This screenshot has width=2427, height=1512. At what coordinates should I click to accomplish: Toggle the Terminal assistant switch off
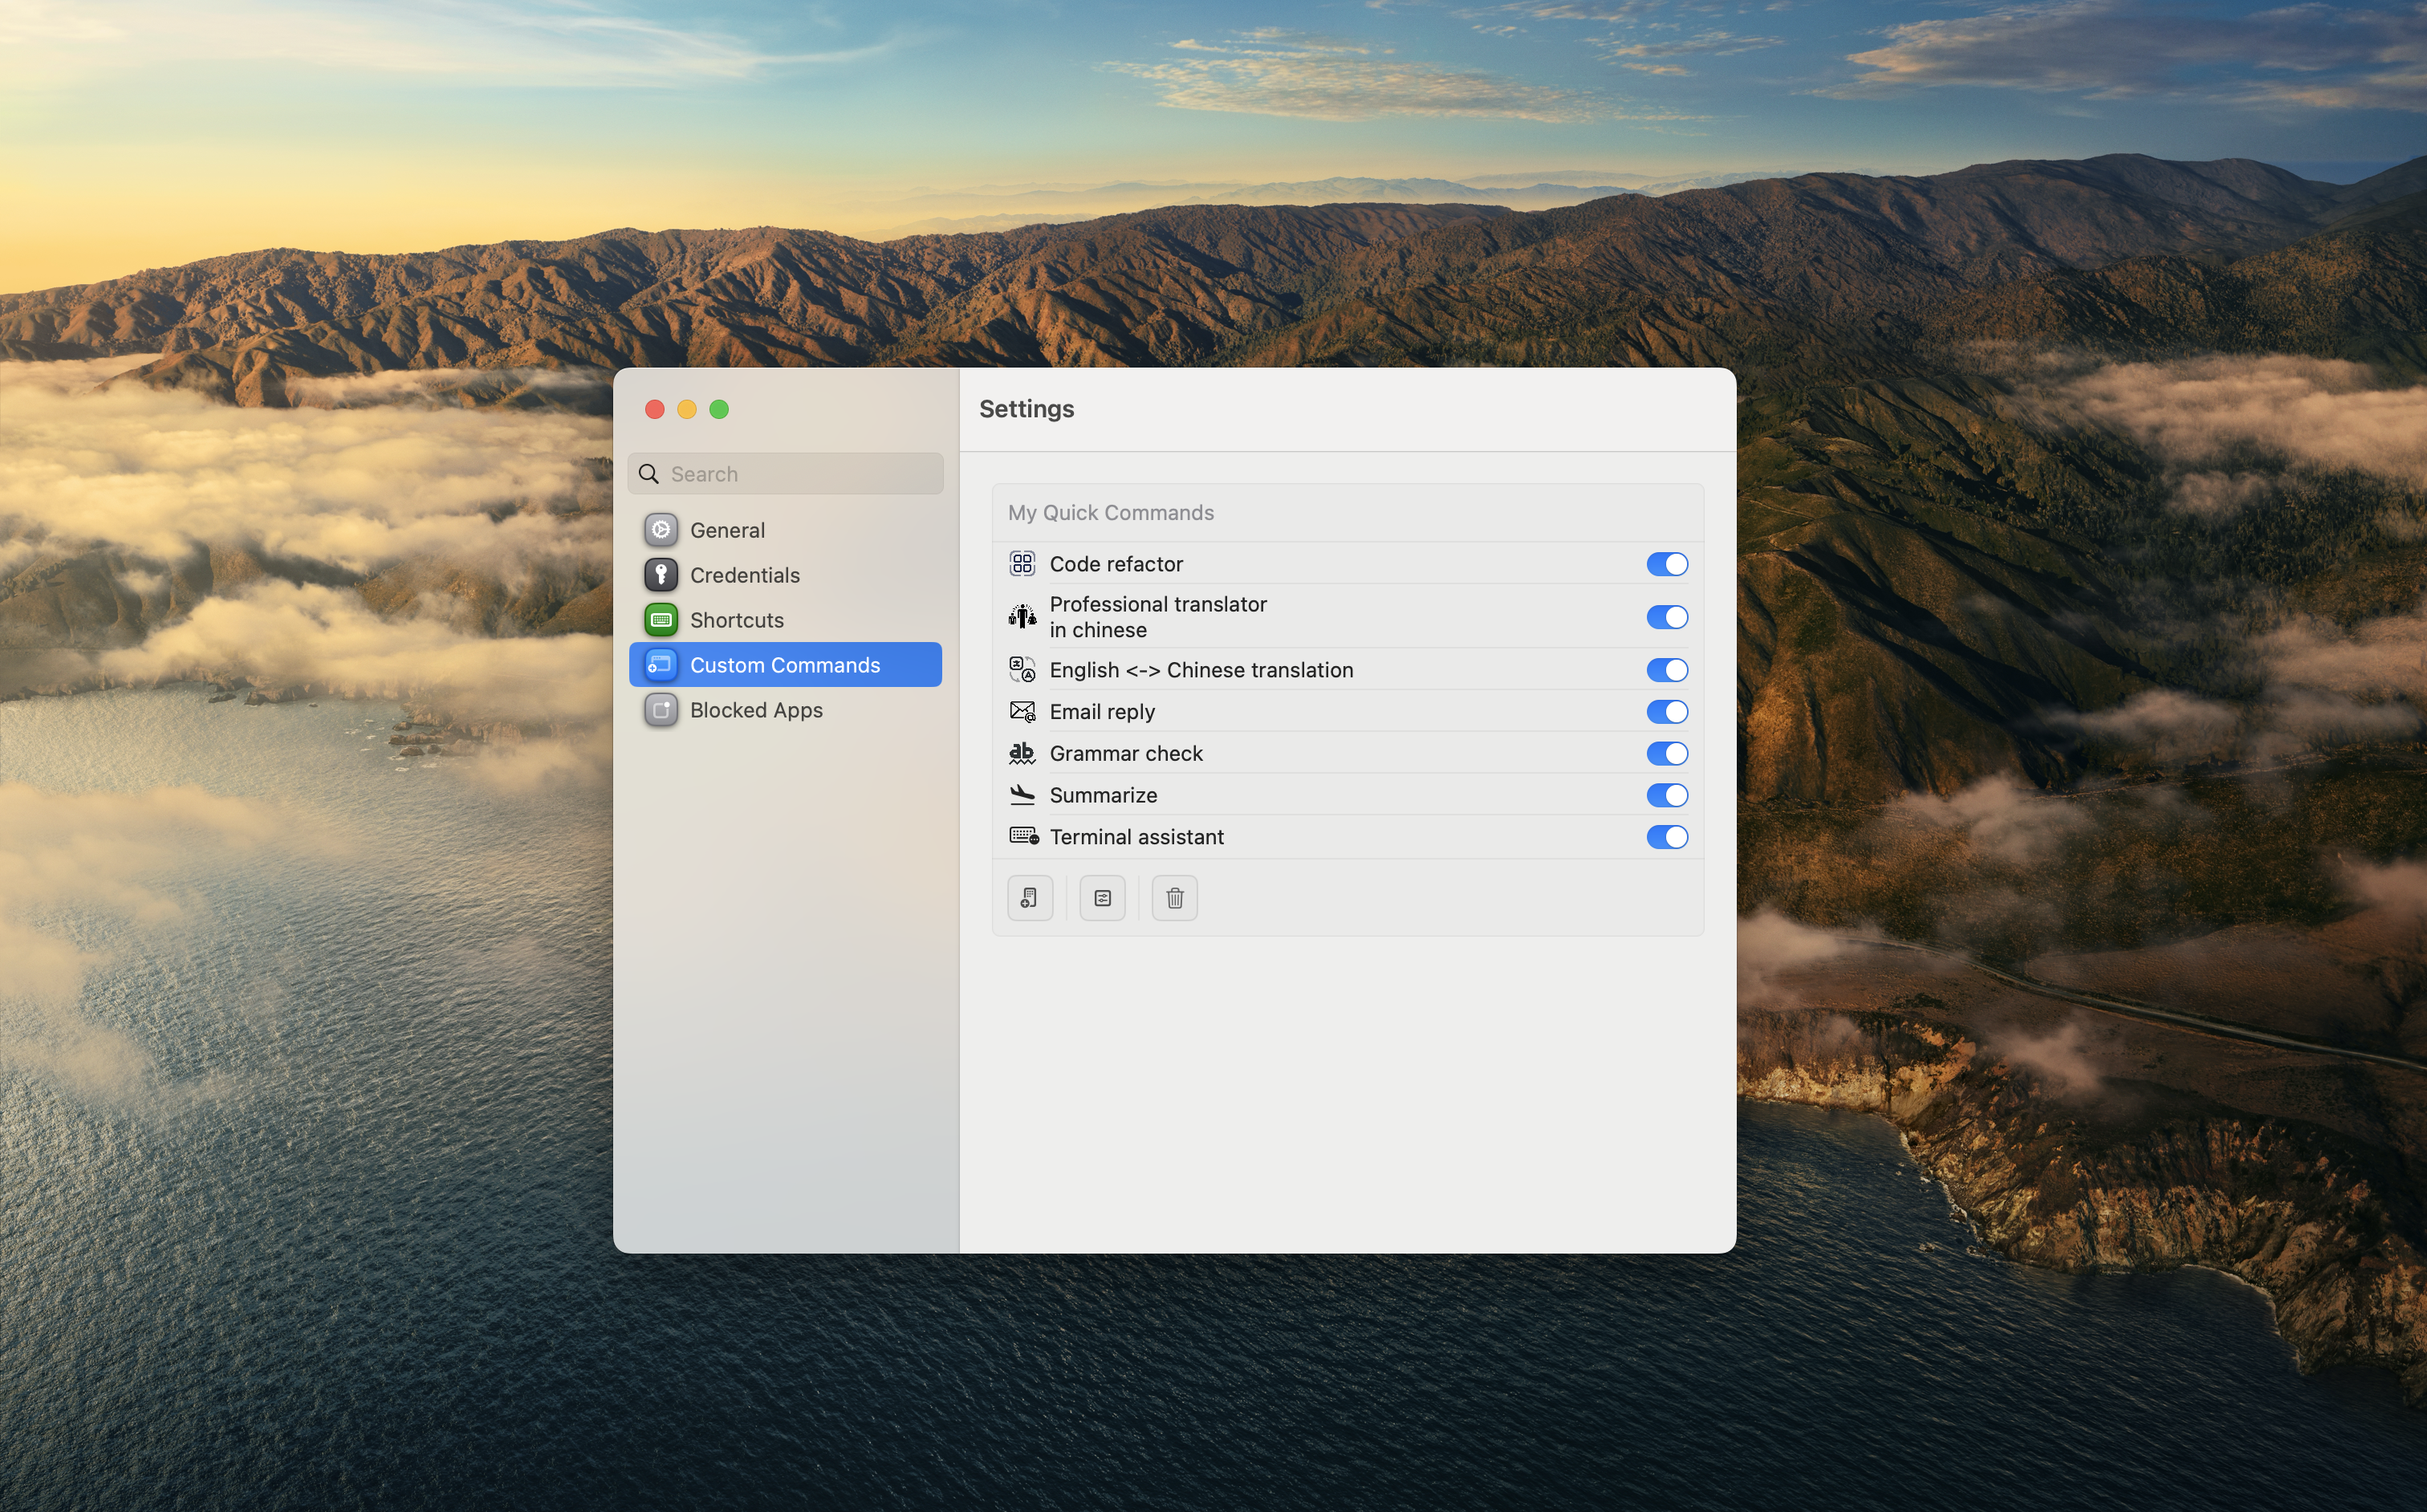pos(1666,836)
